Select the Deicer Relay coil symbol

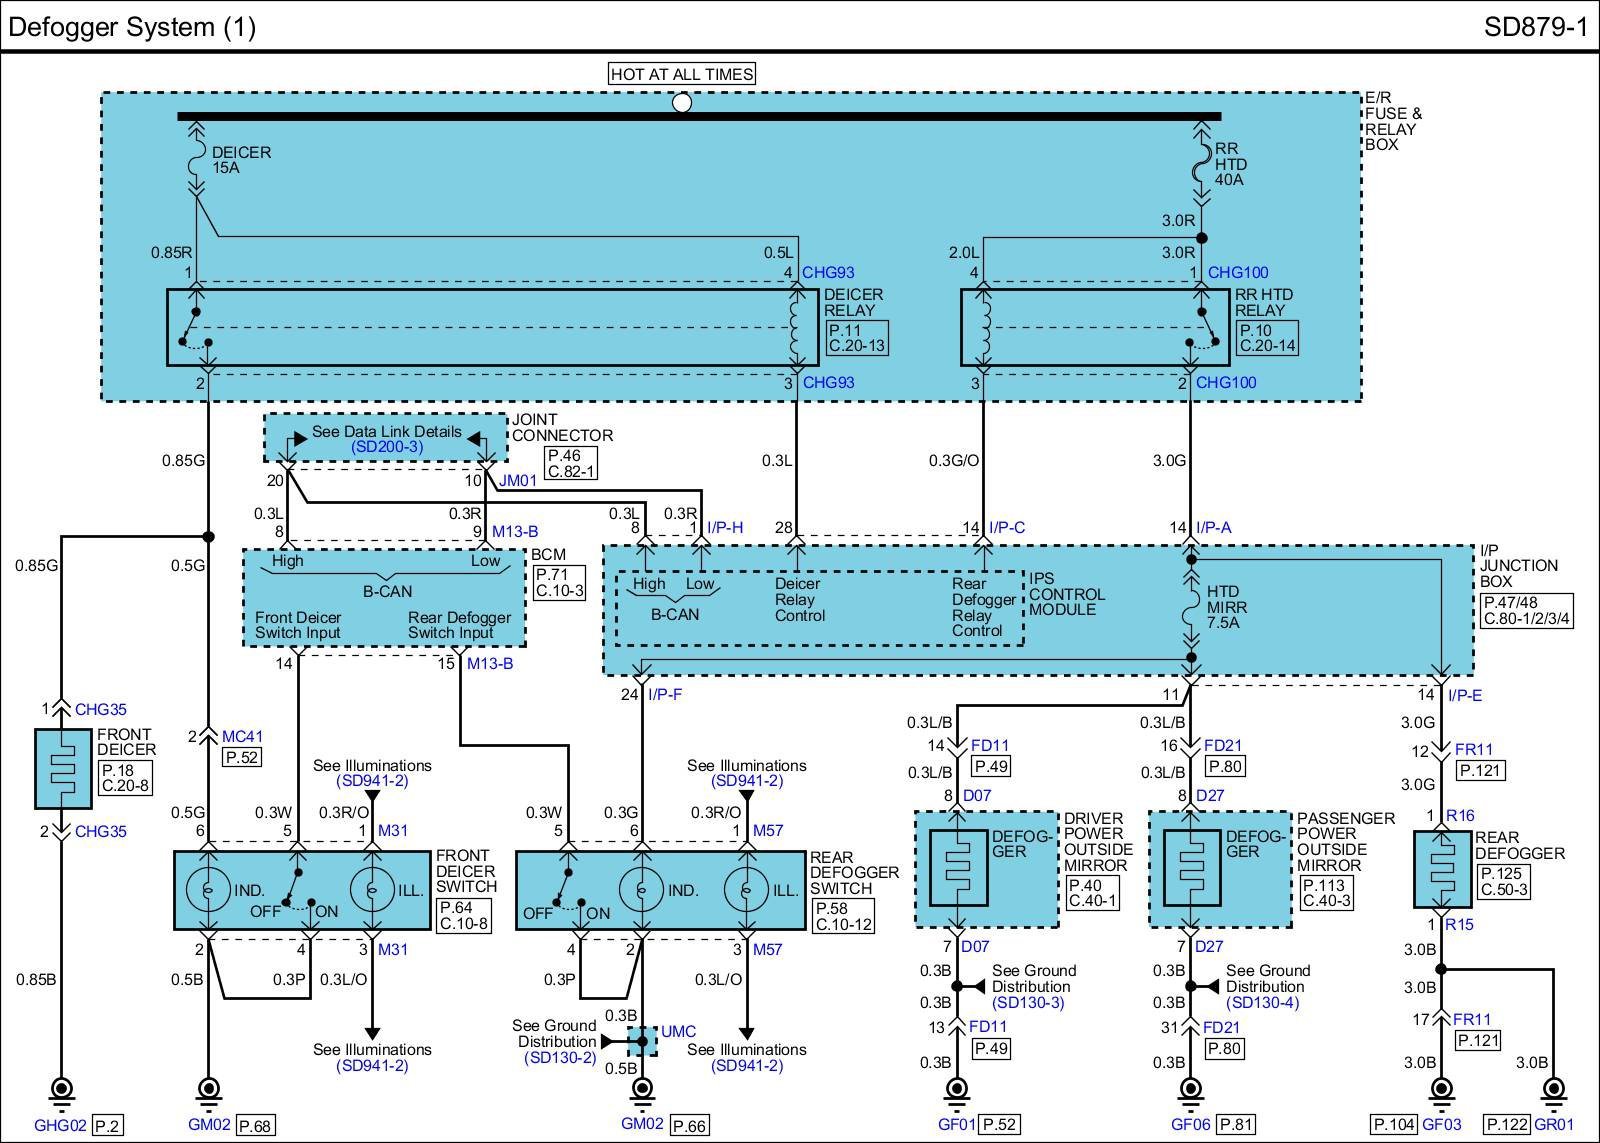(x=797, y=327)
